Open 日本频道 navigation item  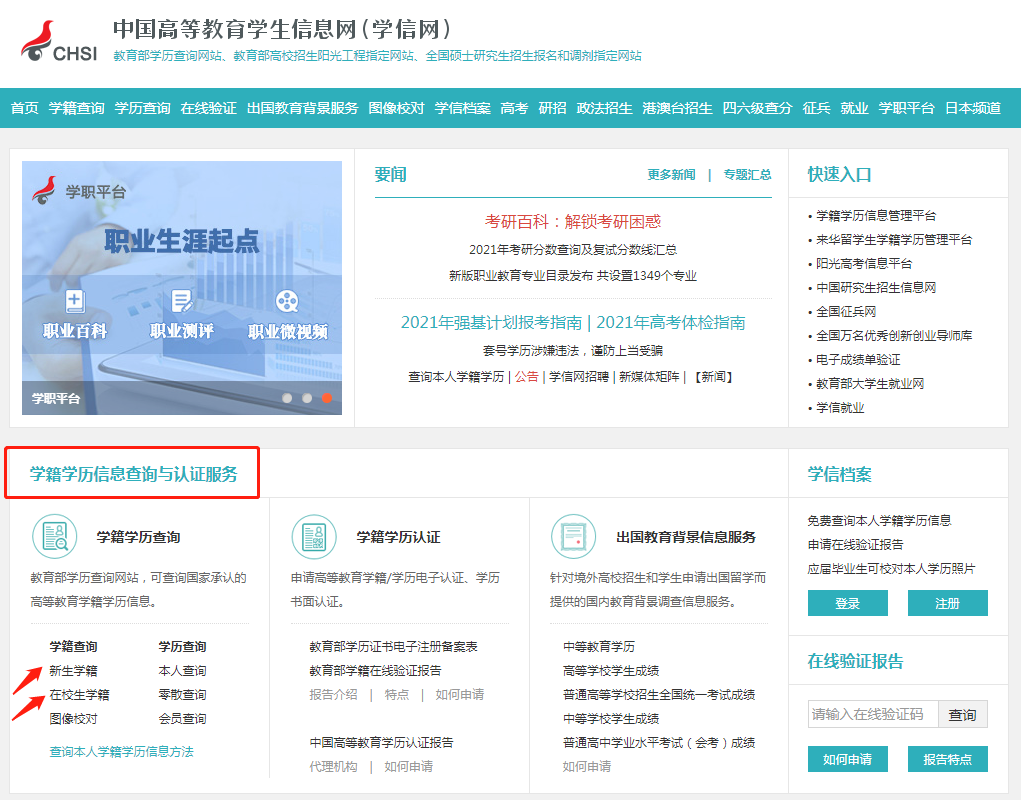click(x=973, y=108)
